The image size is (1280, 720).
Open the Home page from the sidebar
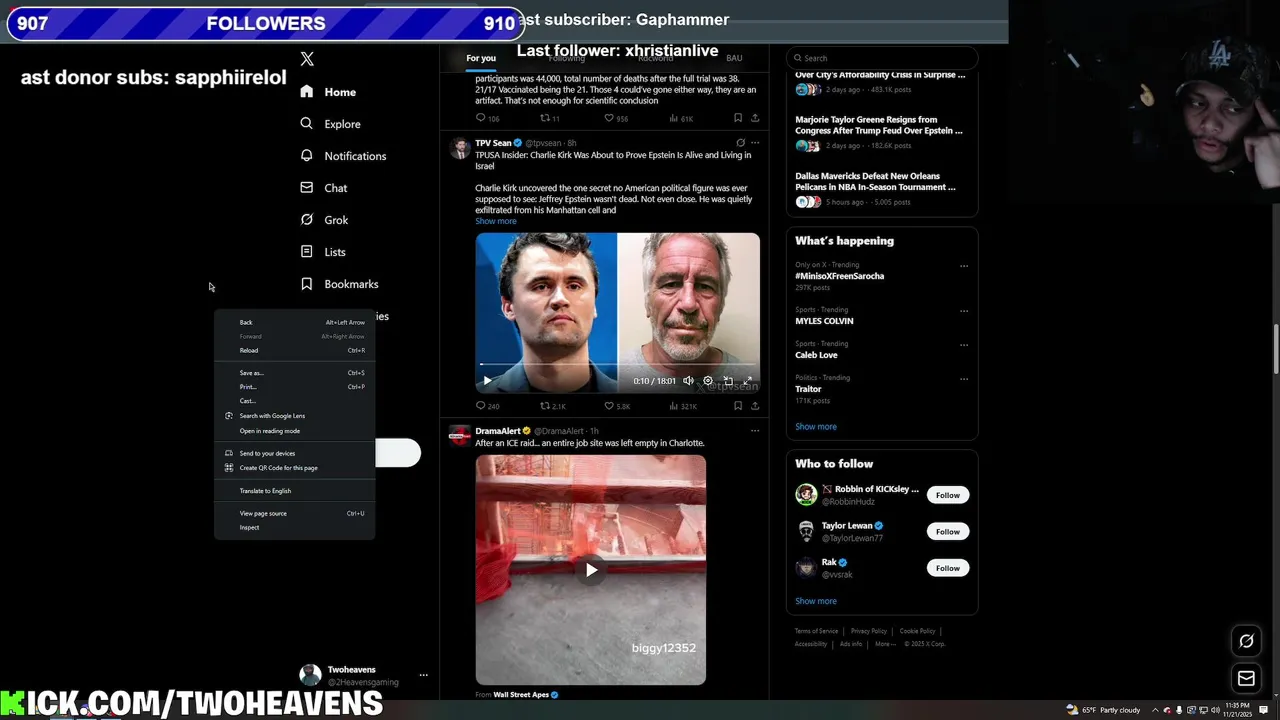tap(328, 92)
